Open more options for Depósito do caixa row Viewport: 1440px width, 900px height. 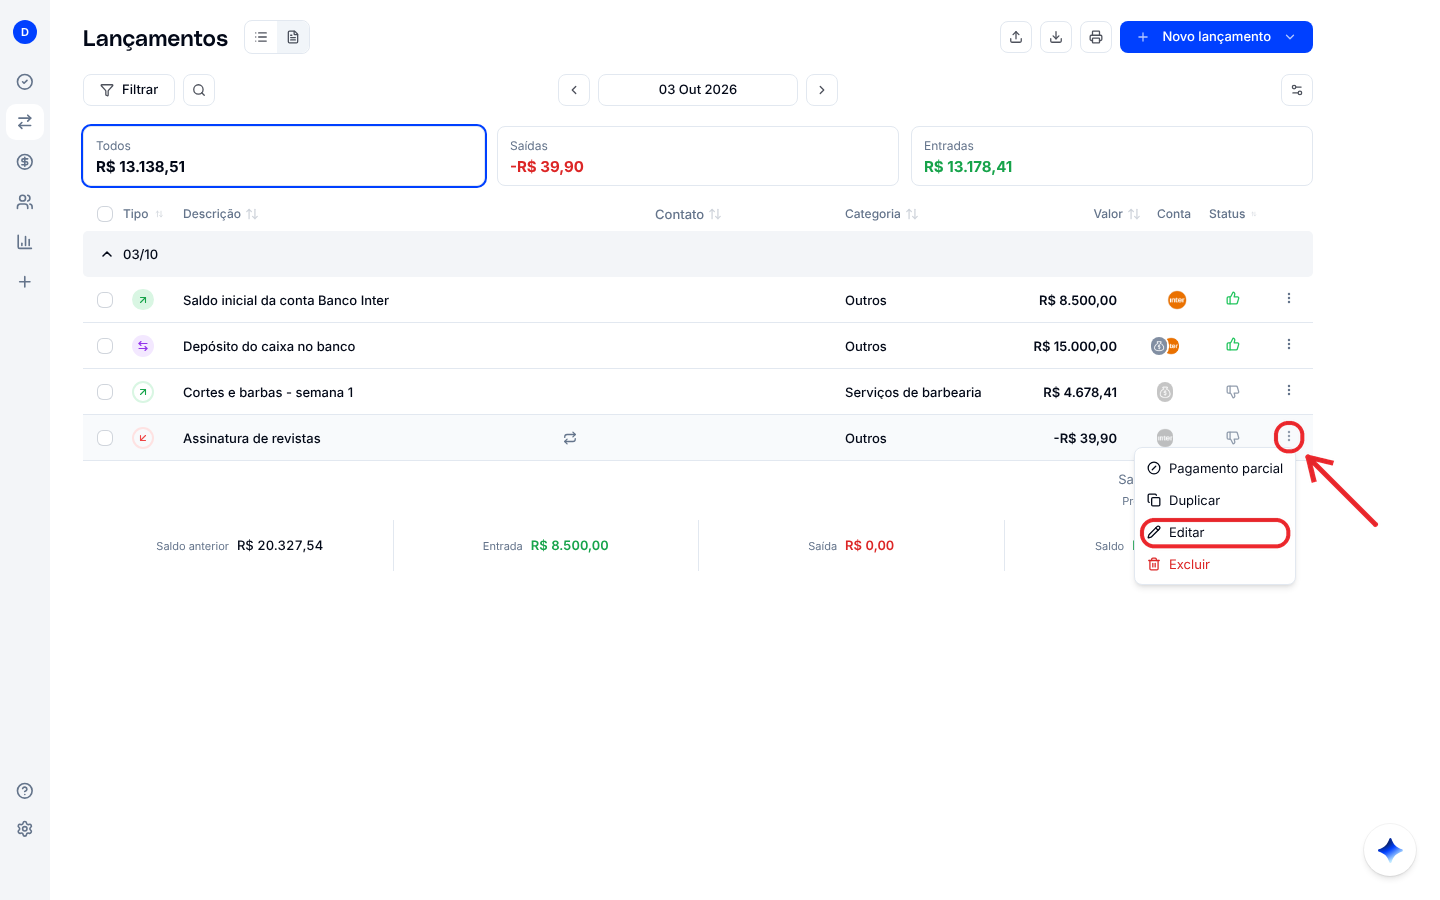1289,345
